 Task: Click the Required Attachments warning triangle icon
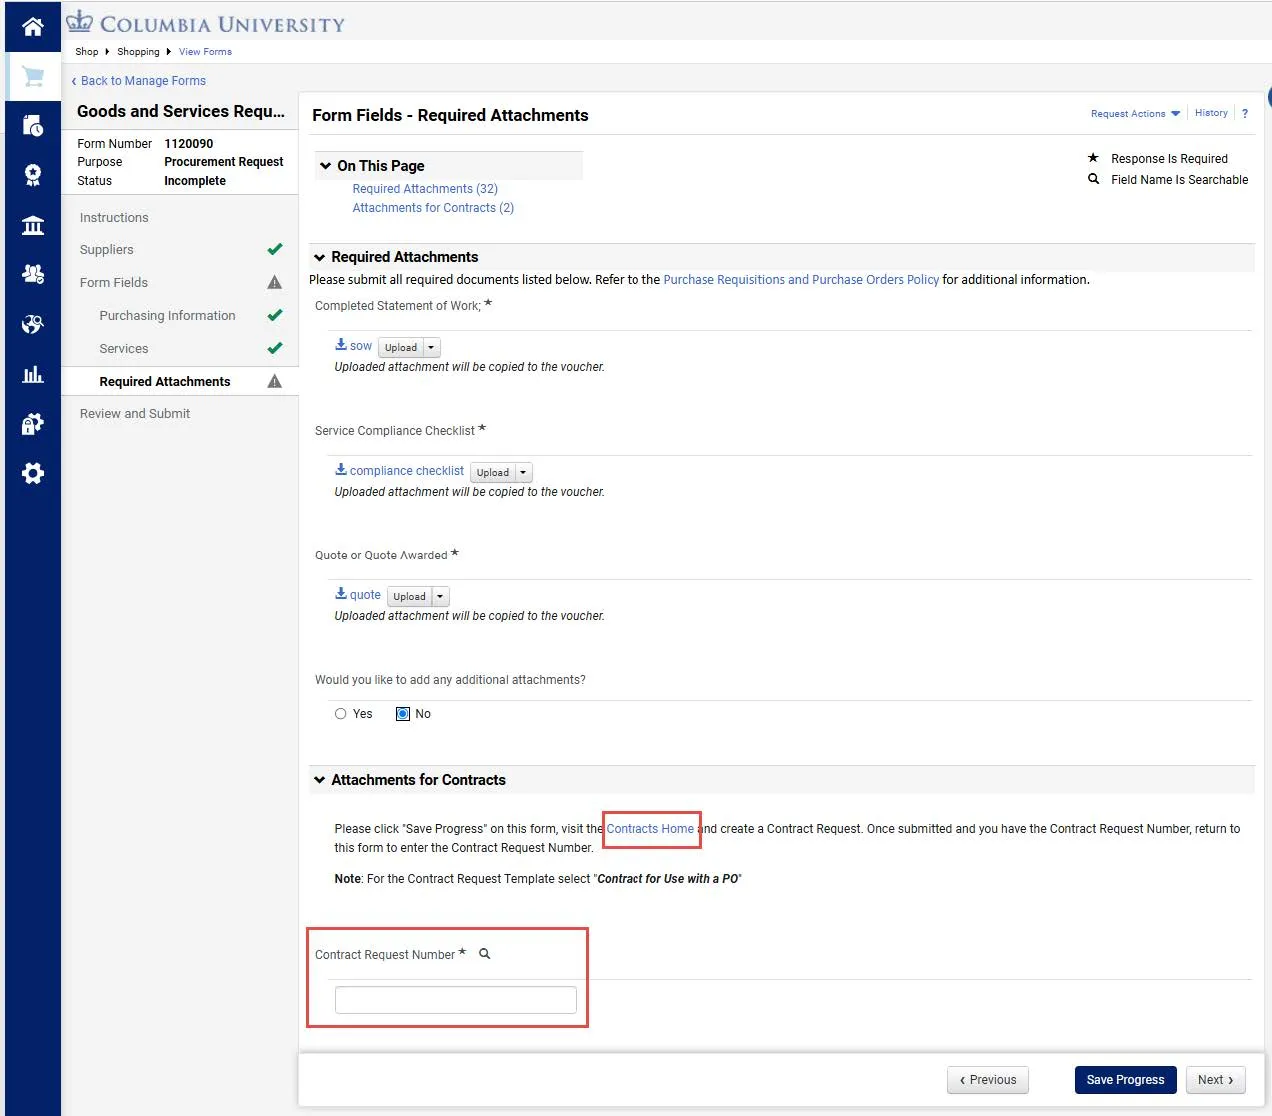click(x=275, y=381)
